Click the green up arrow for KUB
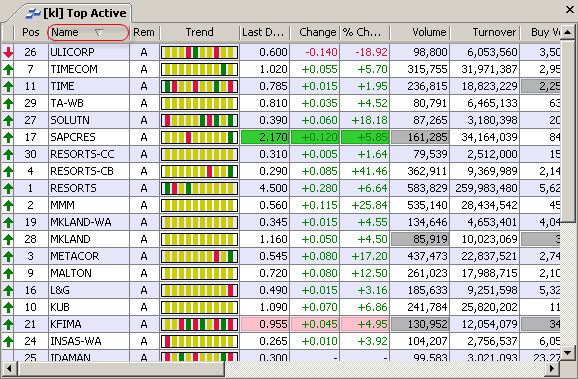 coord(8,307)
